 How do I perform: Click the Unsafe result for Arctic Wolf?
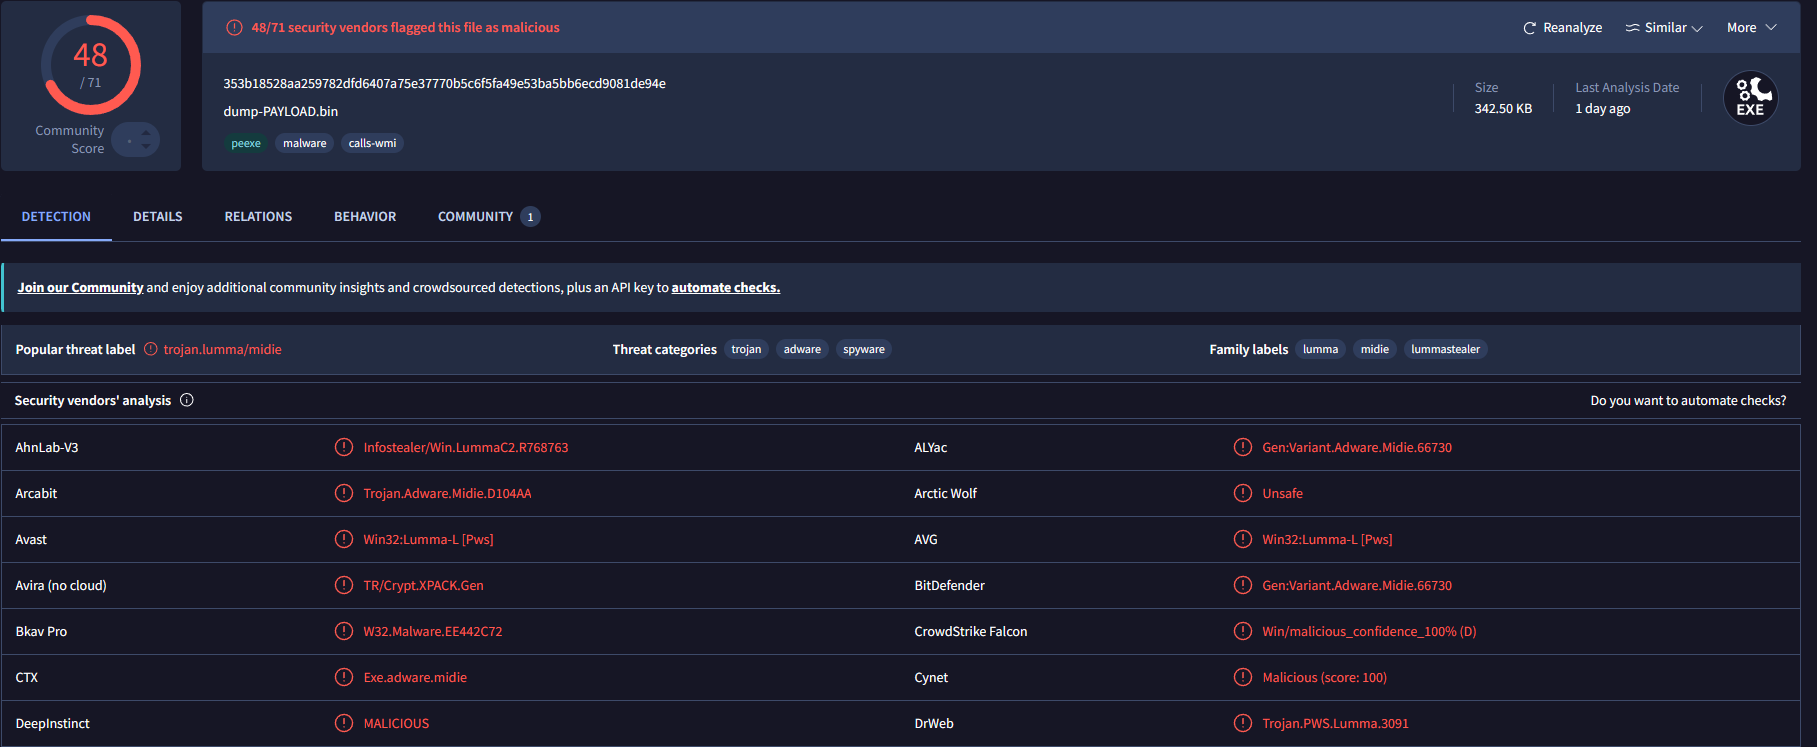(x=1282, y=493)
